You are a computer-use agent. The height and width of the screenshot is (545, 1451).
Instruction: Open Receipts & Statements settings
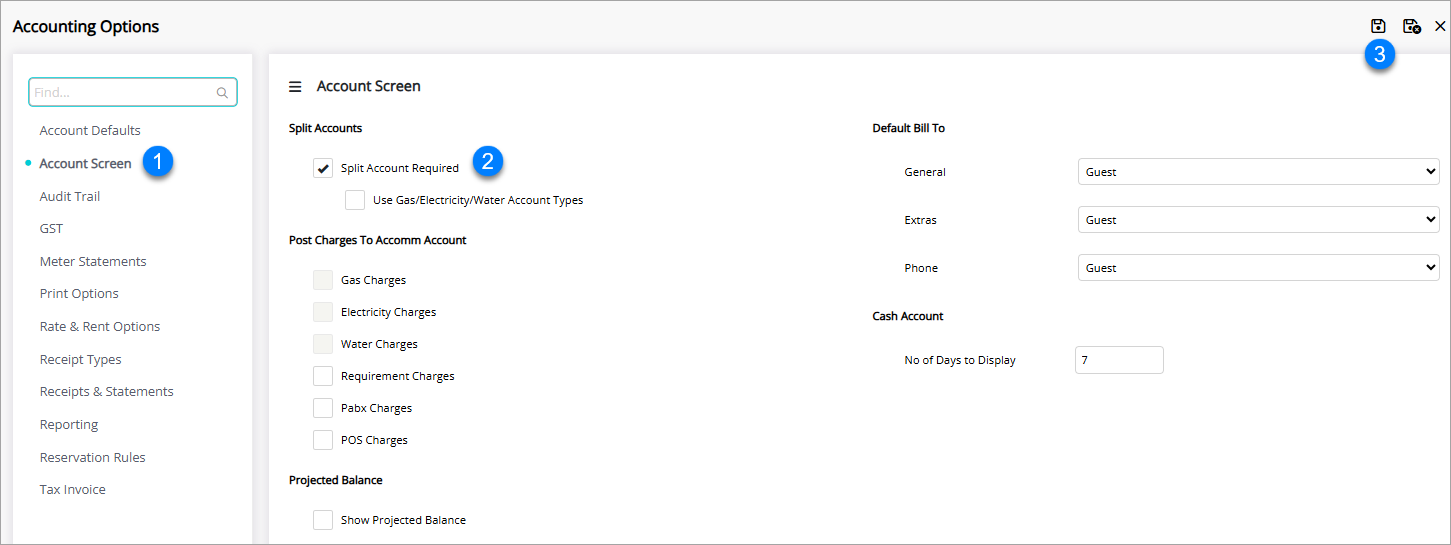[106, 392]
